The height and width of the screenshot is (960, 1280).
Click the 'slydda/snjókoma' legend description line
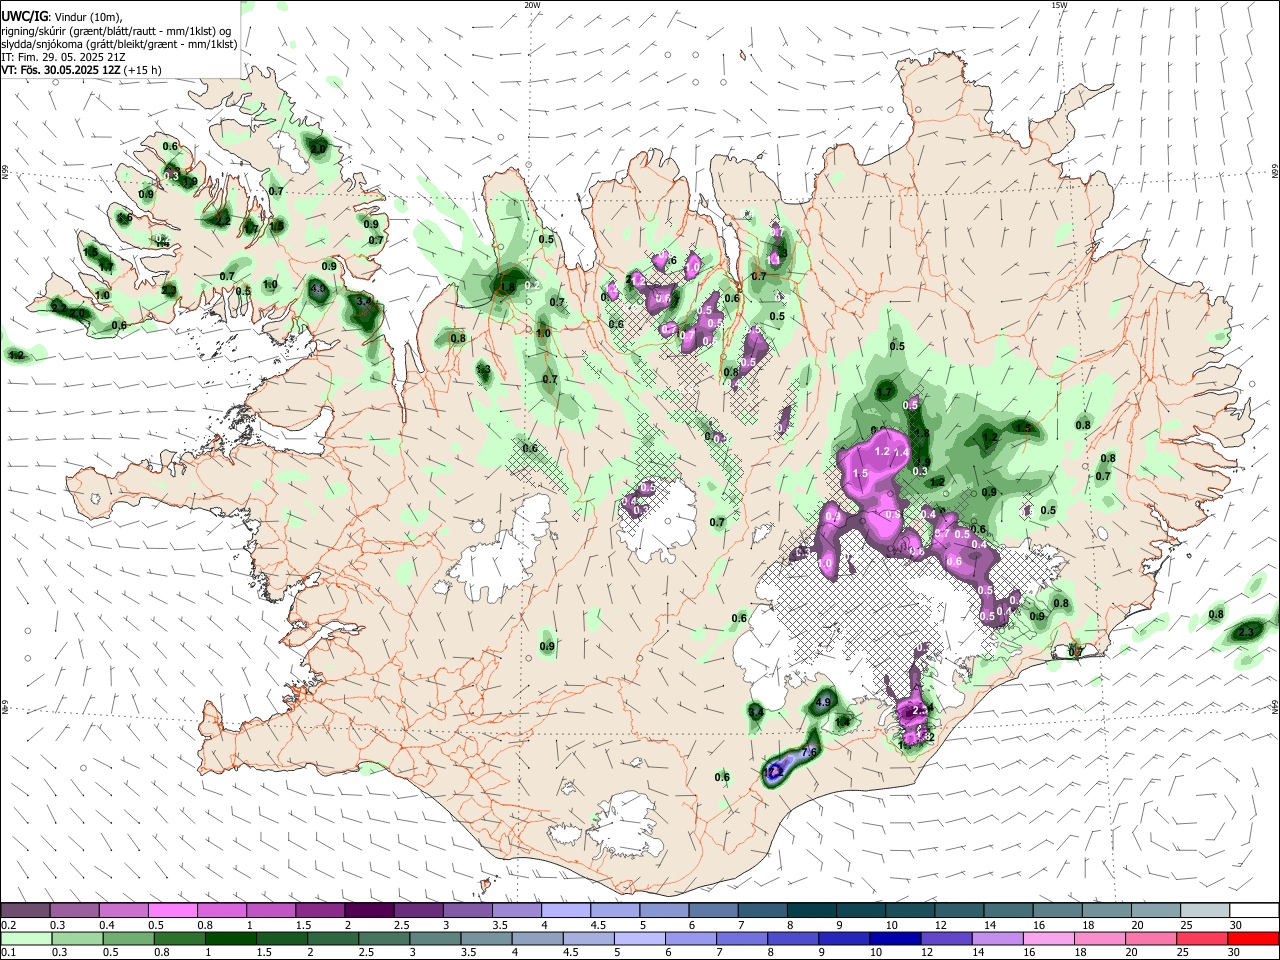pos(119,44)
